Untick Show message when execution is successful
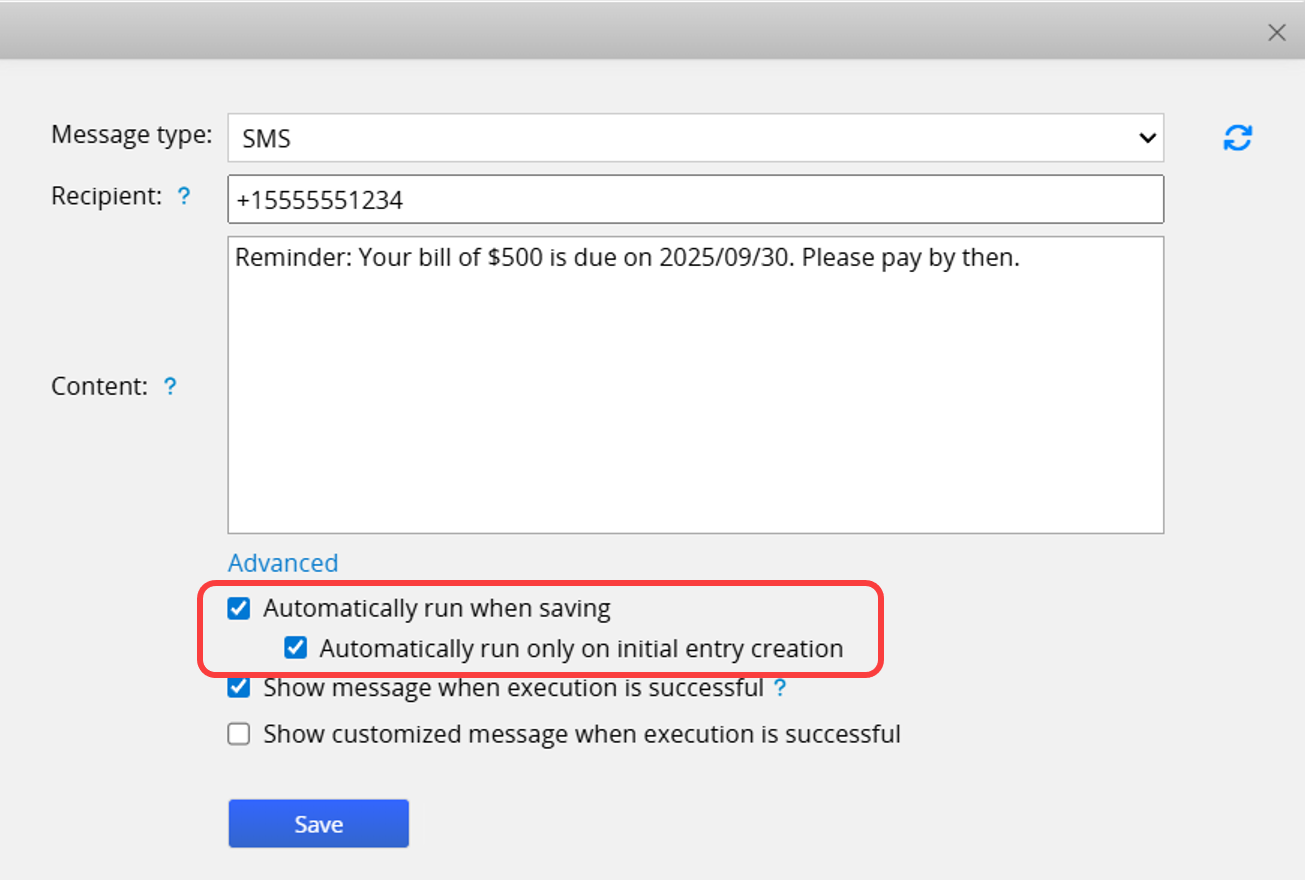 239,688
